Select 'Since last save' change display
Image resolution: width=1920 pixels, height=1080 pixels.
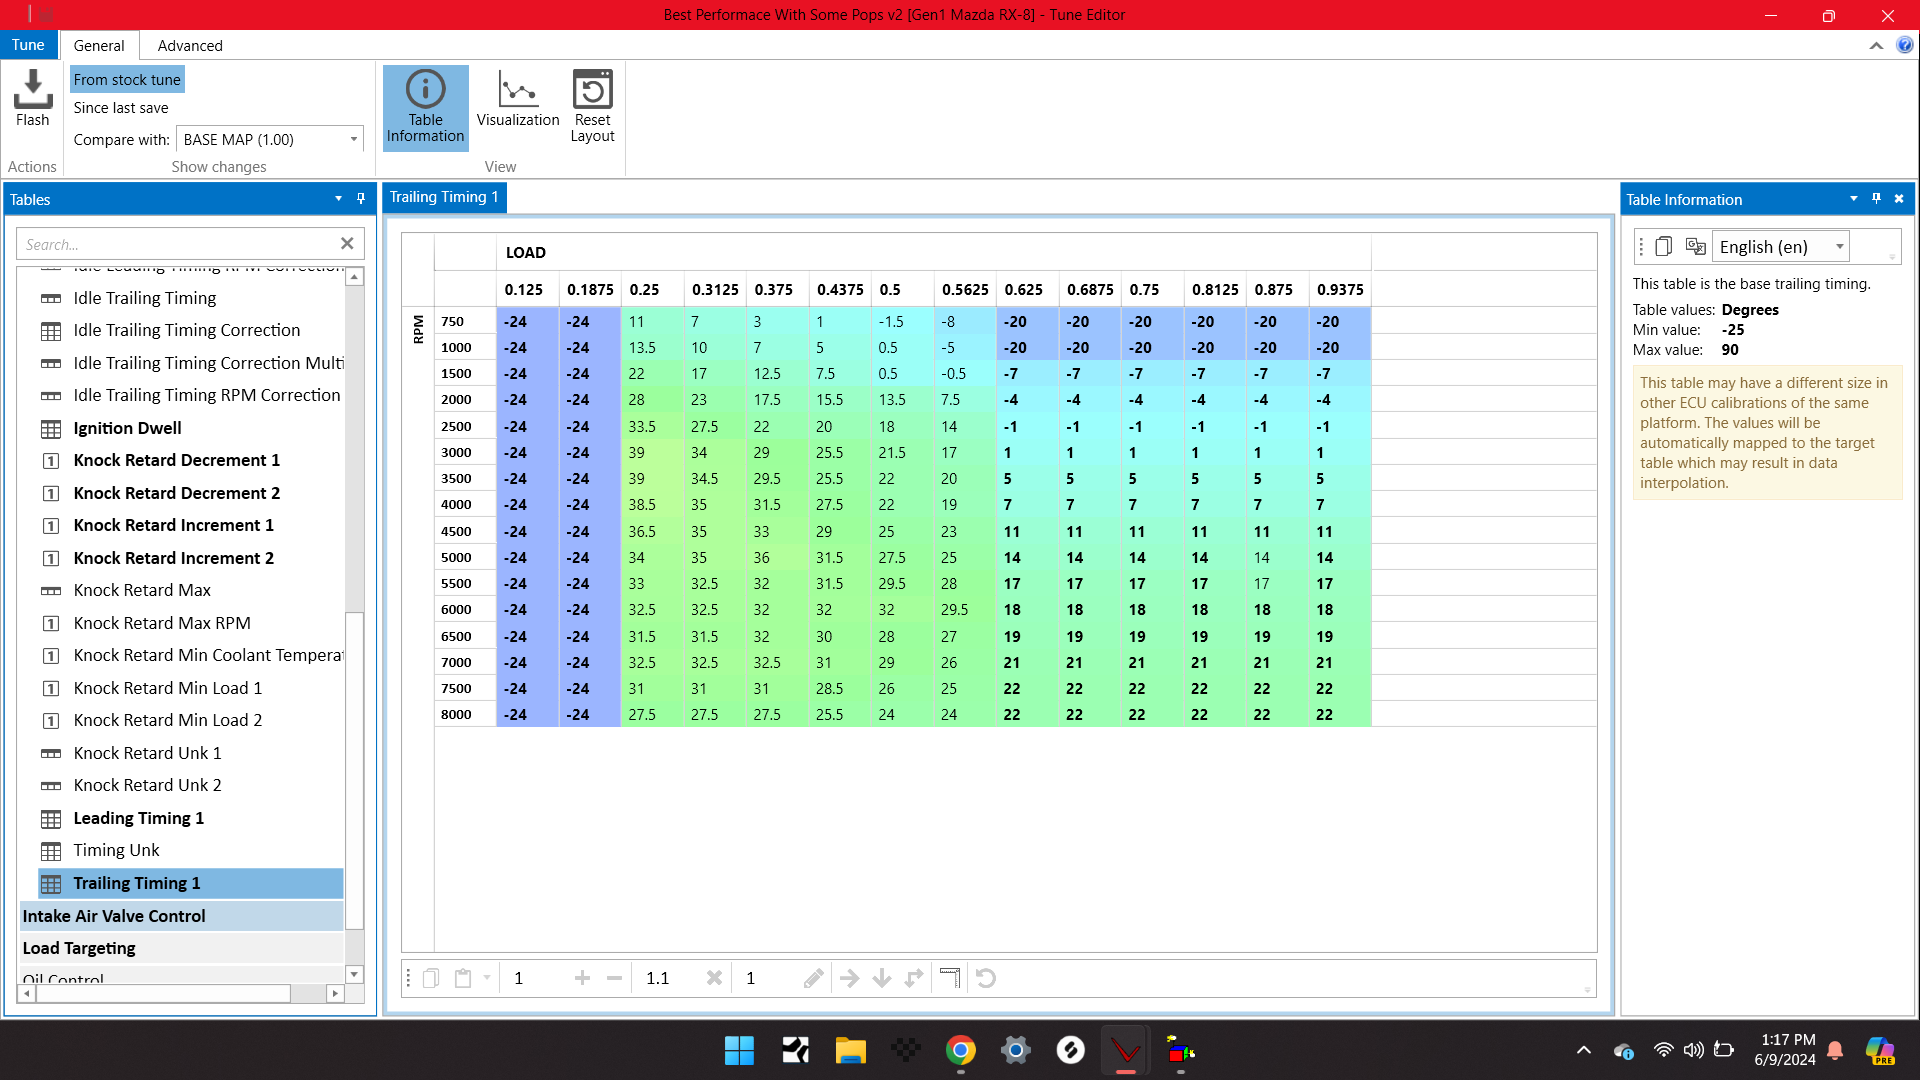point(121,108)
